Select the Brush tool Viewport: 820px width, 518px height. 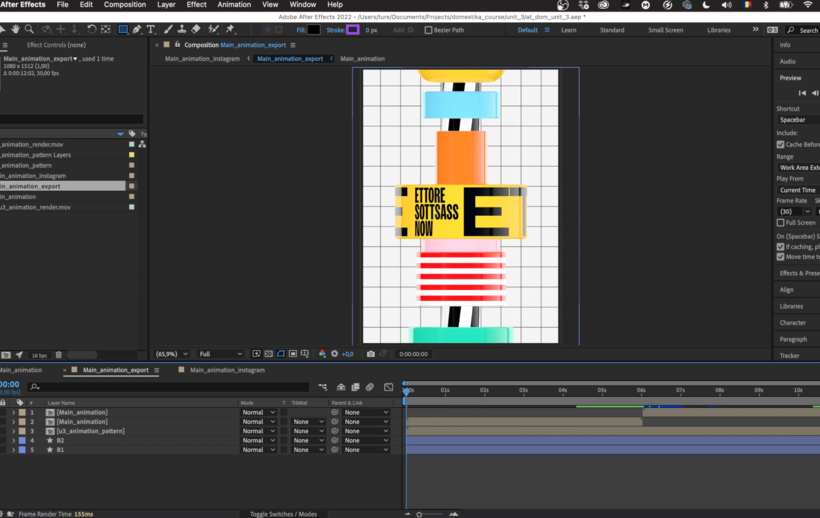click(x=168, y=29)
